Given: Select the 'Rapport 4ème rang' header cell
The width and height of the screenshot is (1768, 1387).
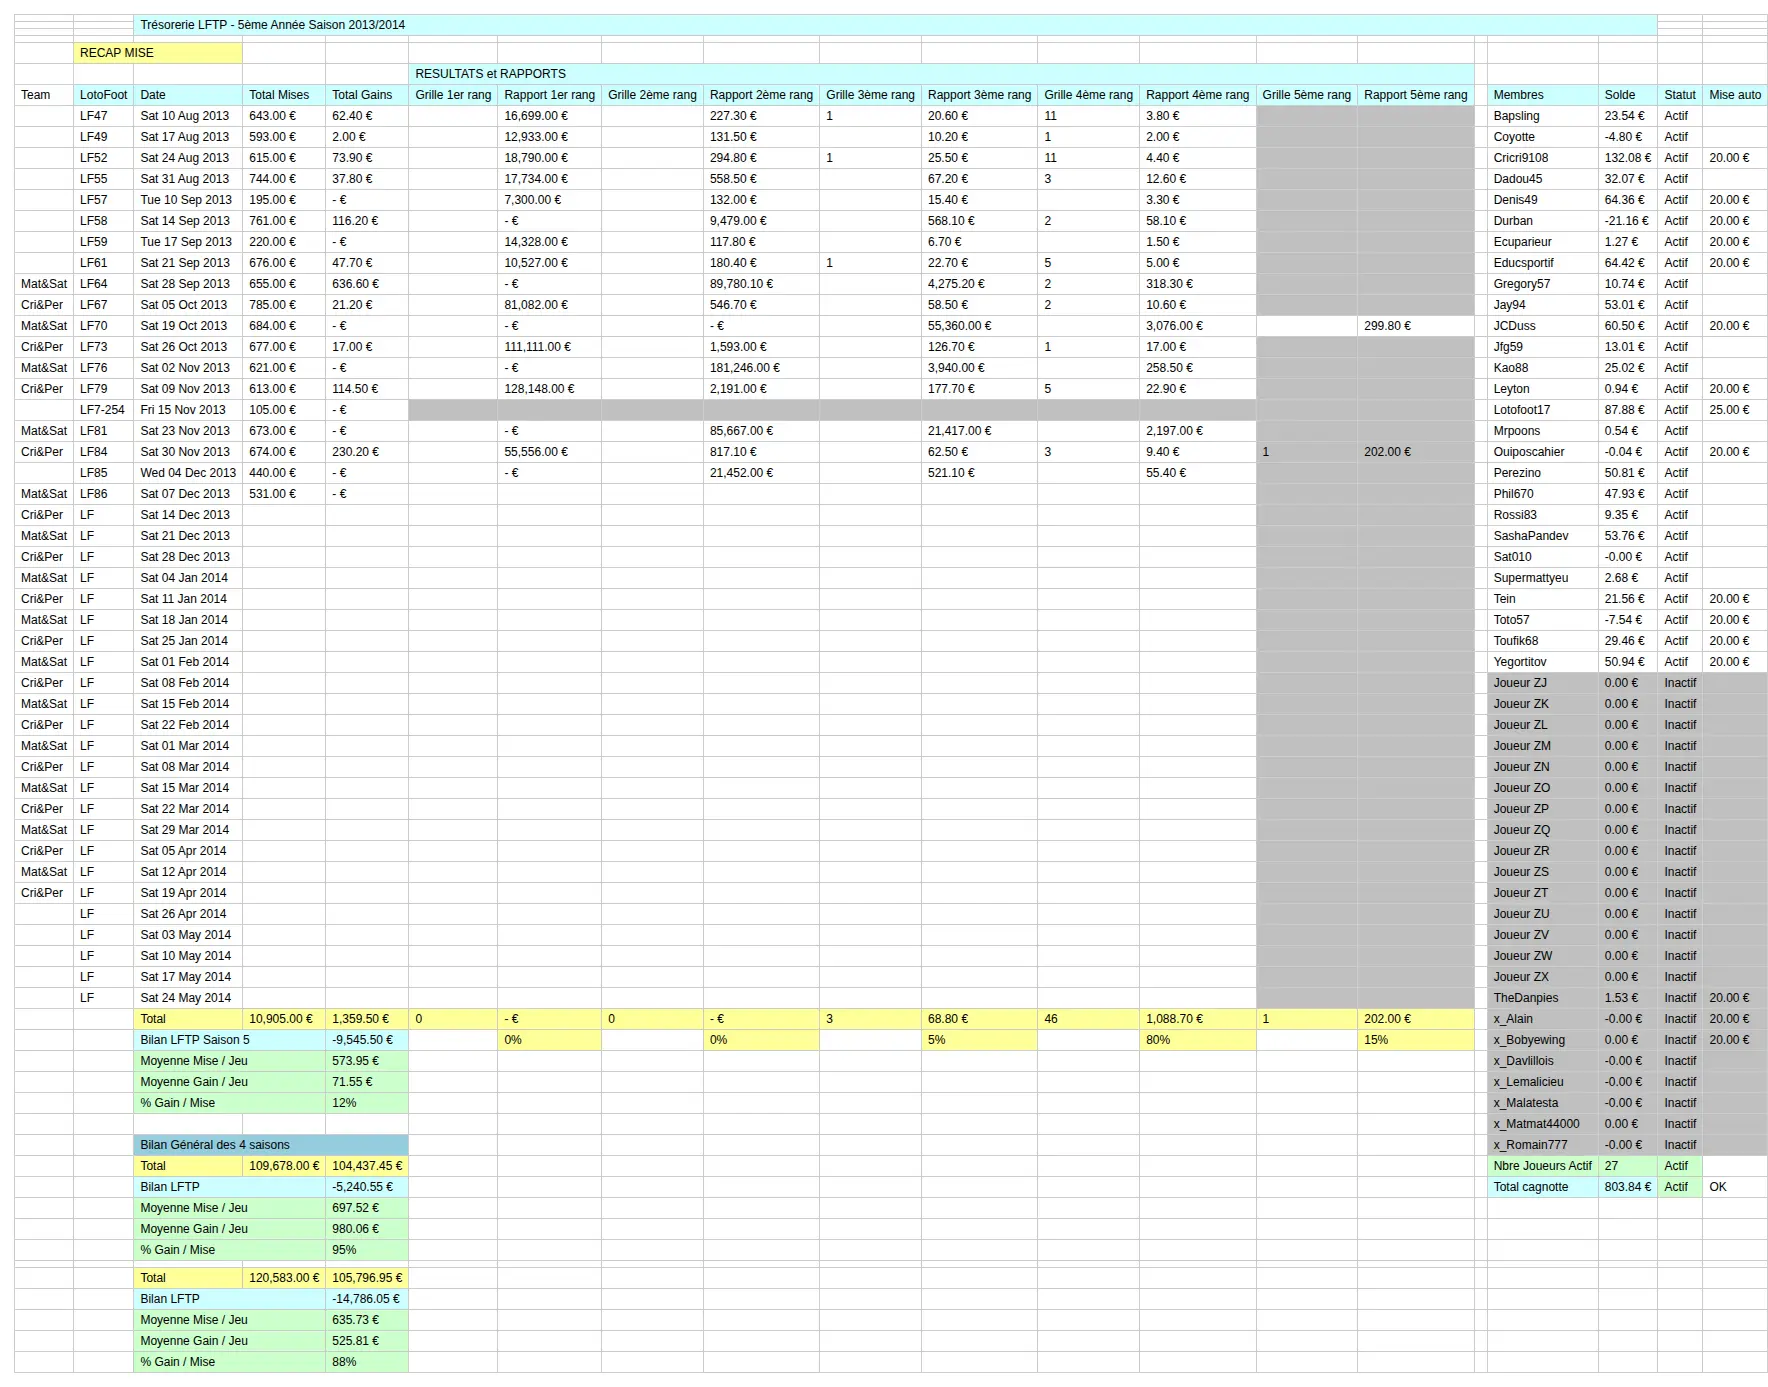Looking at the screenshot, I should [1197, 95].
